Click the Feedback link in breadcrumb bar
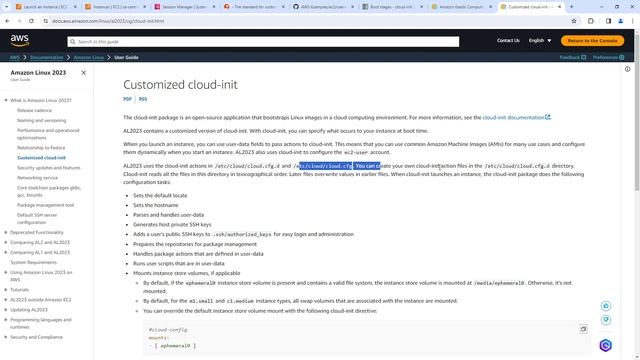640x360 pixels. (573, 58)
